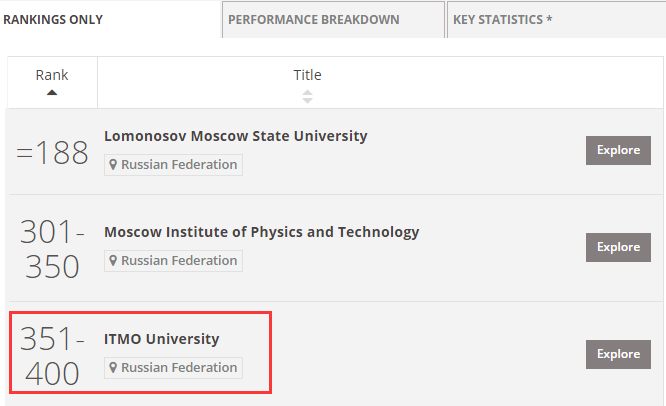Click Explore for Moscow Institute of Physics
The height and width of the screenshot is (406, 666).
(x=618, y=247)
